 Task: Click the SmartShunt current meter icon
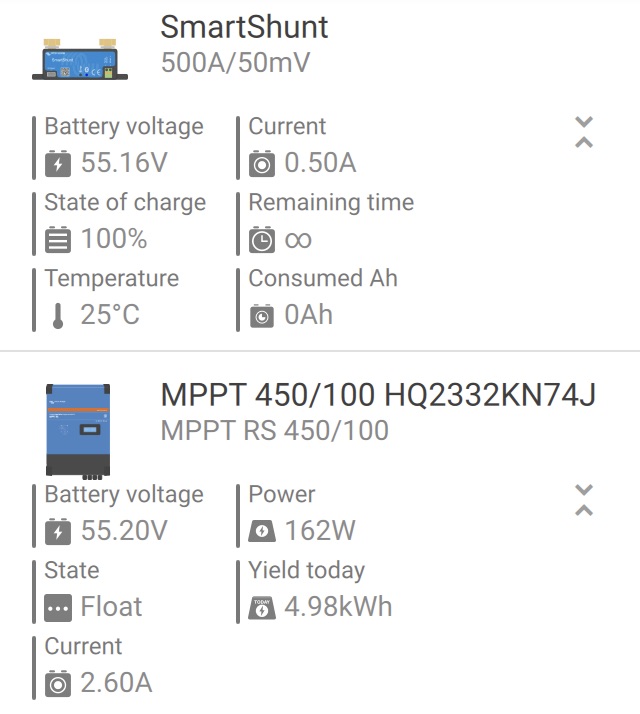point(261,163)
